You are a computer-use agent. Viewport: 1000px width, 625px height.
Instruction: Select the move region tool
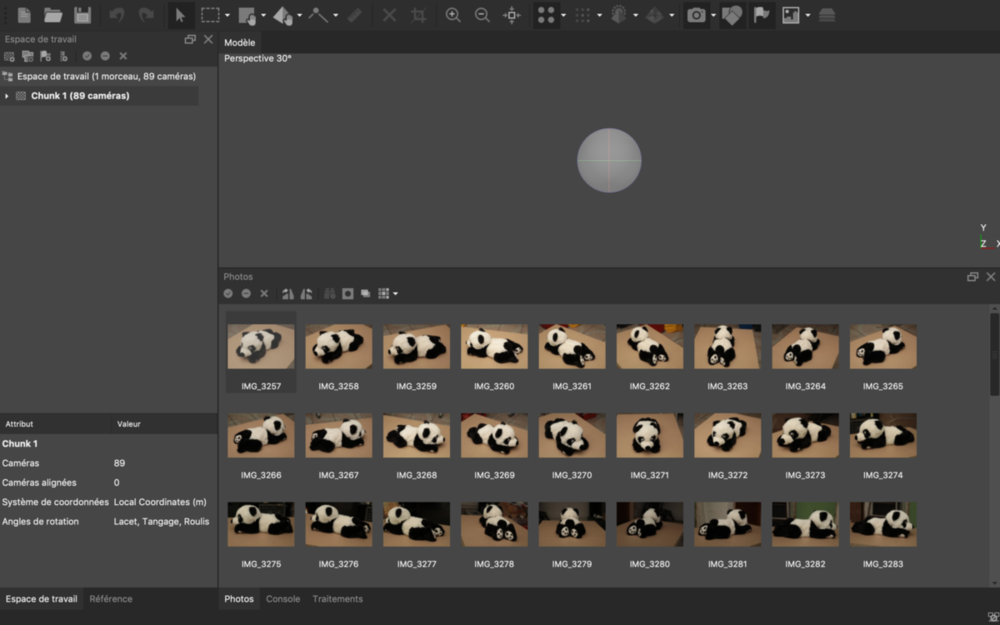pyautogui.click(x=247, y=15)
